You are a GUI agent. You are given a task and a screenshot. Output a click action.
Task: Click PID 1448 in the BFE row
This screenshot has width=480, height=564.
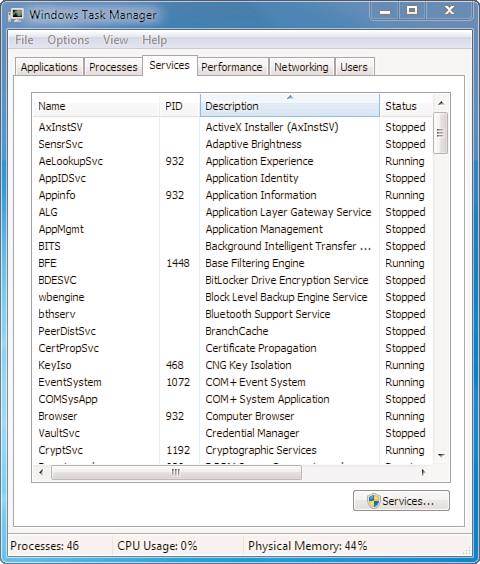point(178,263)
